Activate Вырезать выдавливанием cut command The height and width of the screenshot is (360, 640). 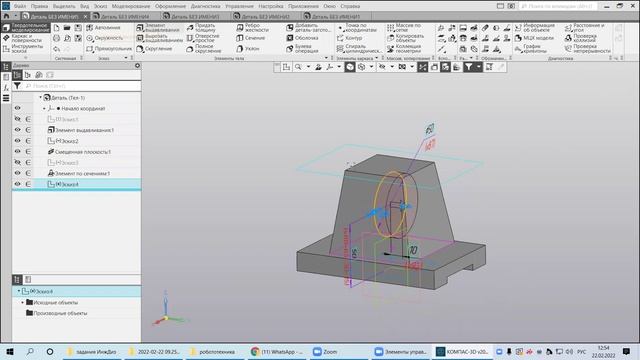[x=159, y=38]
